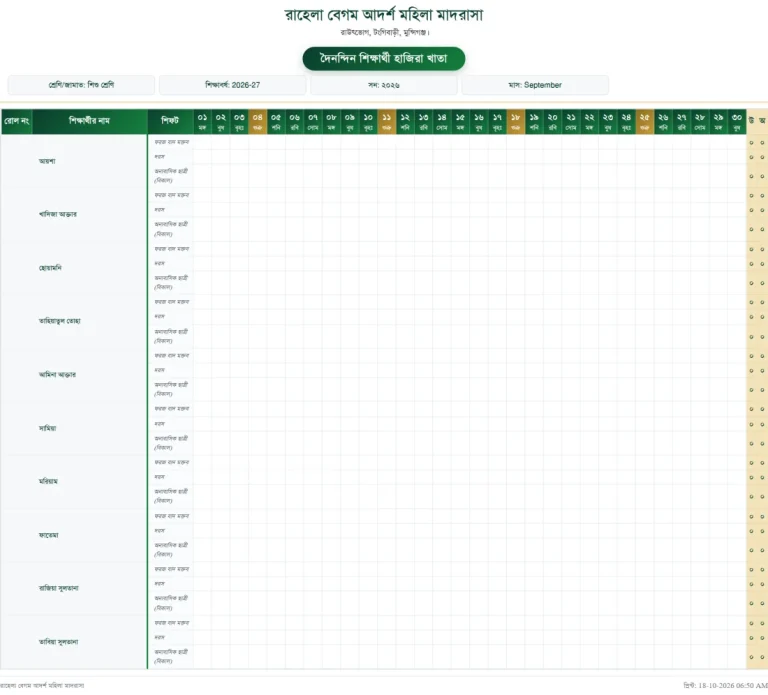Image resolution: width=768 pixels, height=695 pixels.
Task: Select student name খাদিজা আক্তার
Action: point(58,215)
